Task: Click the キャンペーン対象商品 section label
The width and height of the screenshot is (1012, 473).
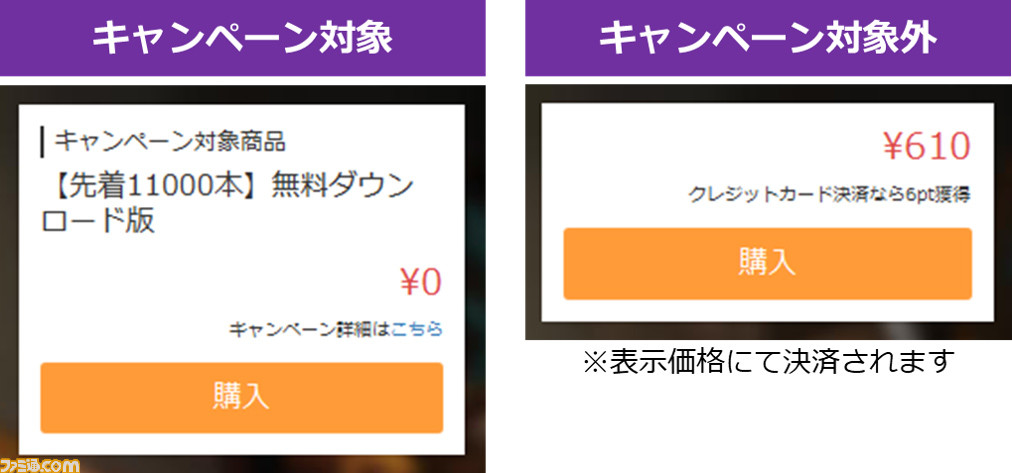Action: coord(170,141)
